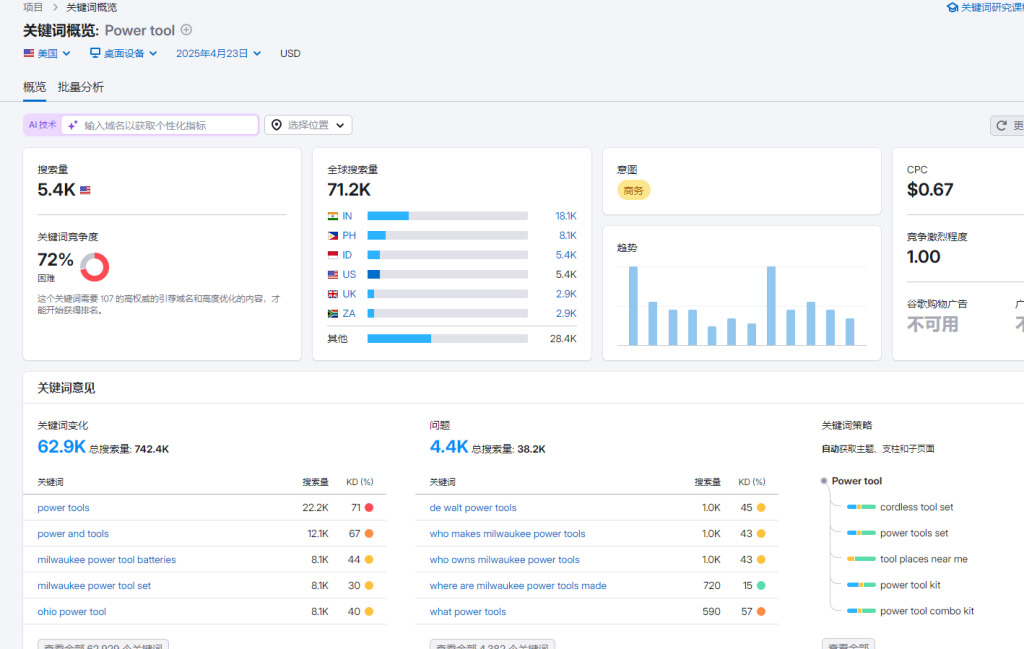This screenshot has width=1024, height=649.
Task: Click the sparkle AI icon in domain field
Action: point(72,125)
